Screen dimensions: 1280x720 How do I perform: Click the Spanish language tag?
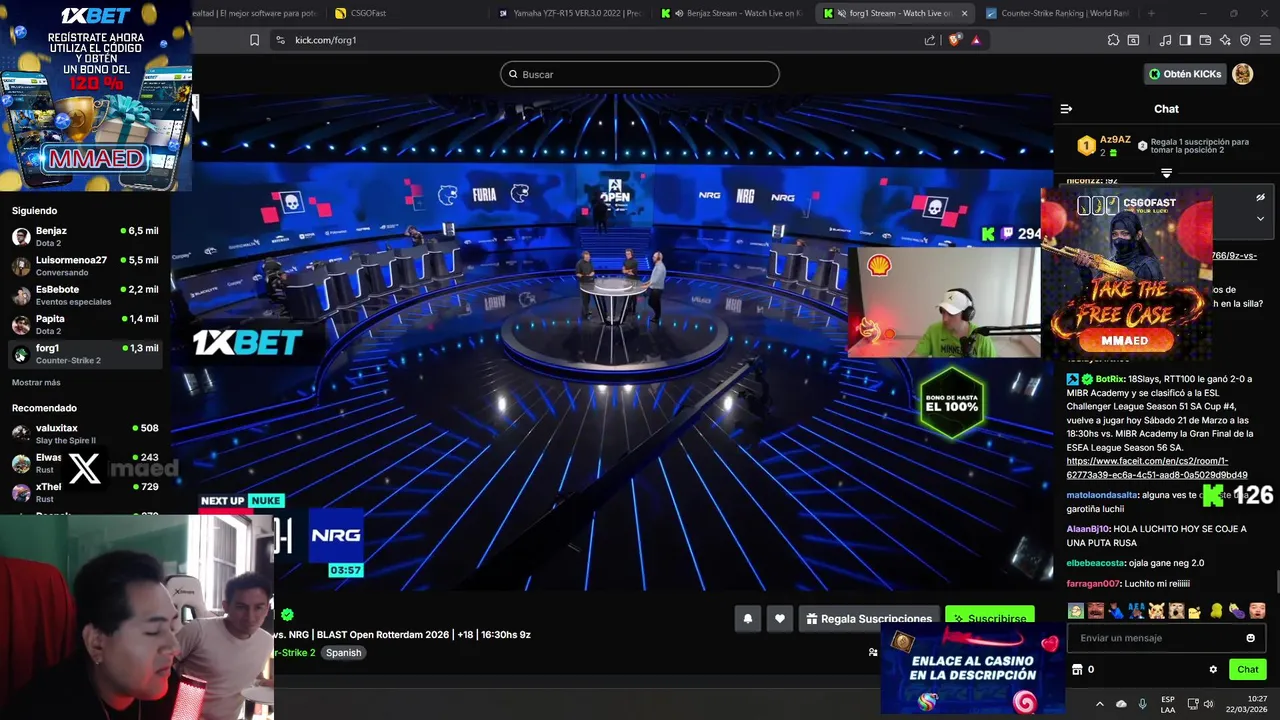(343, 653)
